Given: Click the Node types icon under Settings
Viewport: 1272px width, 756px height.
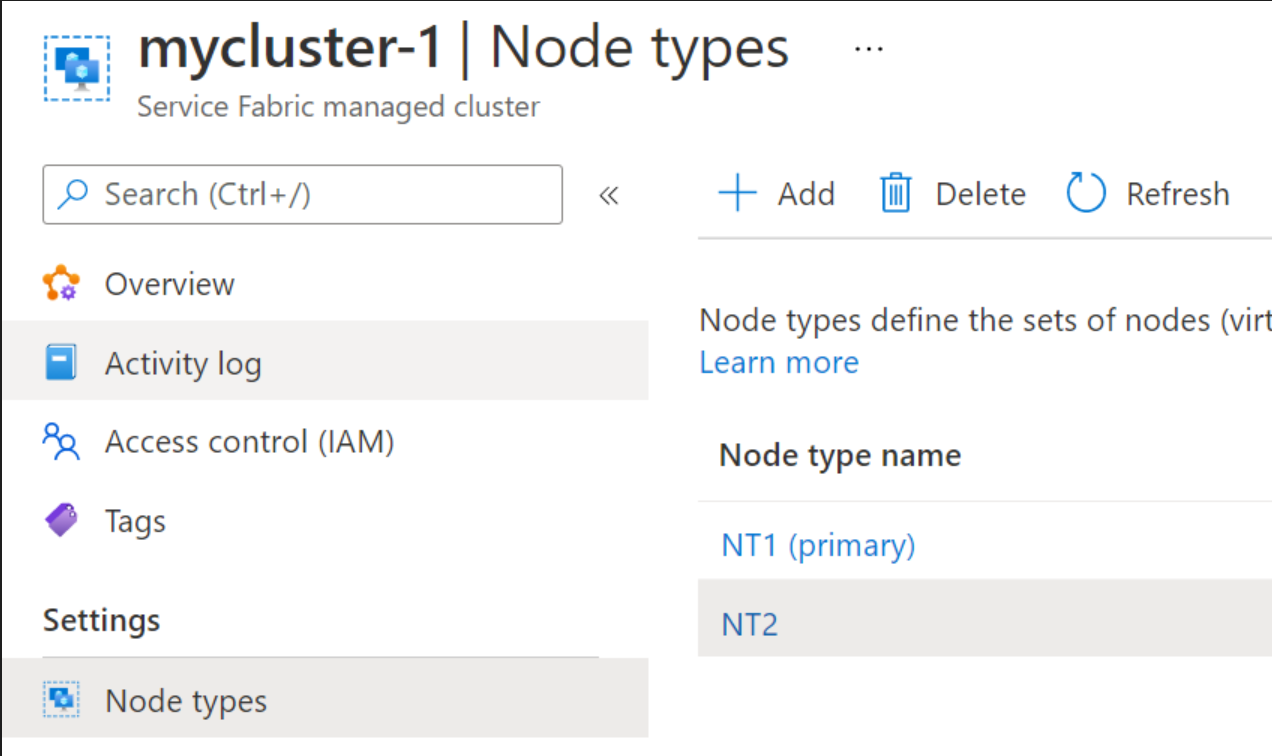Looking at the screenshot, I should [62, 700].
